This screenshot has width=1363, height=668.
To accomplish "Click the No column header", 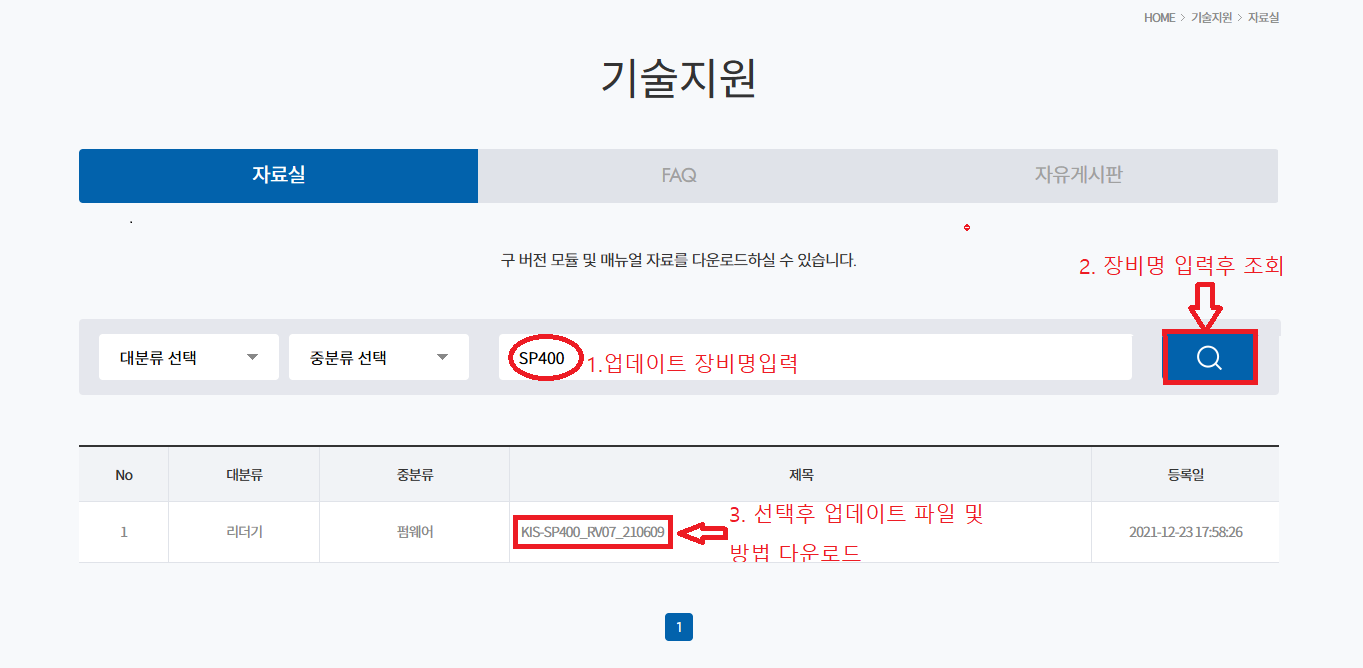I will pos(124,475).
